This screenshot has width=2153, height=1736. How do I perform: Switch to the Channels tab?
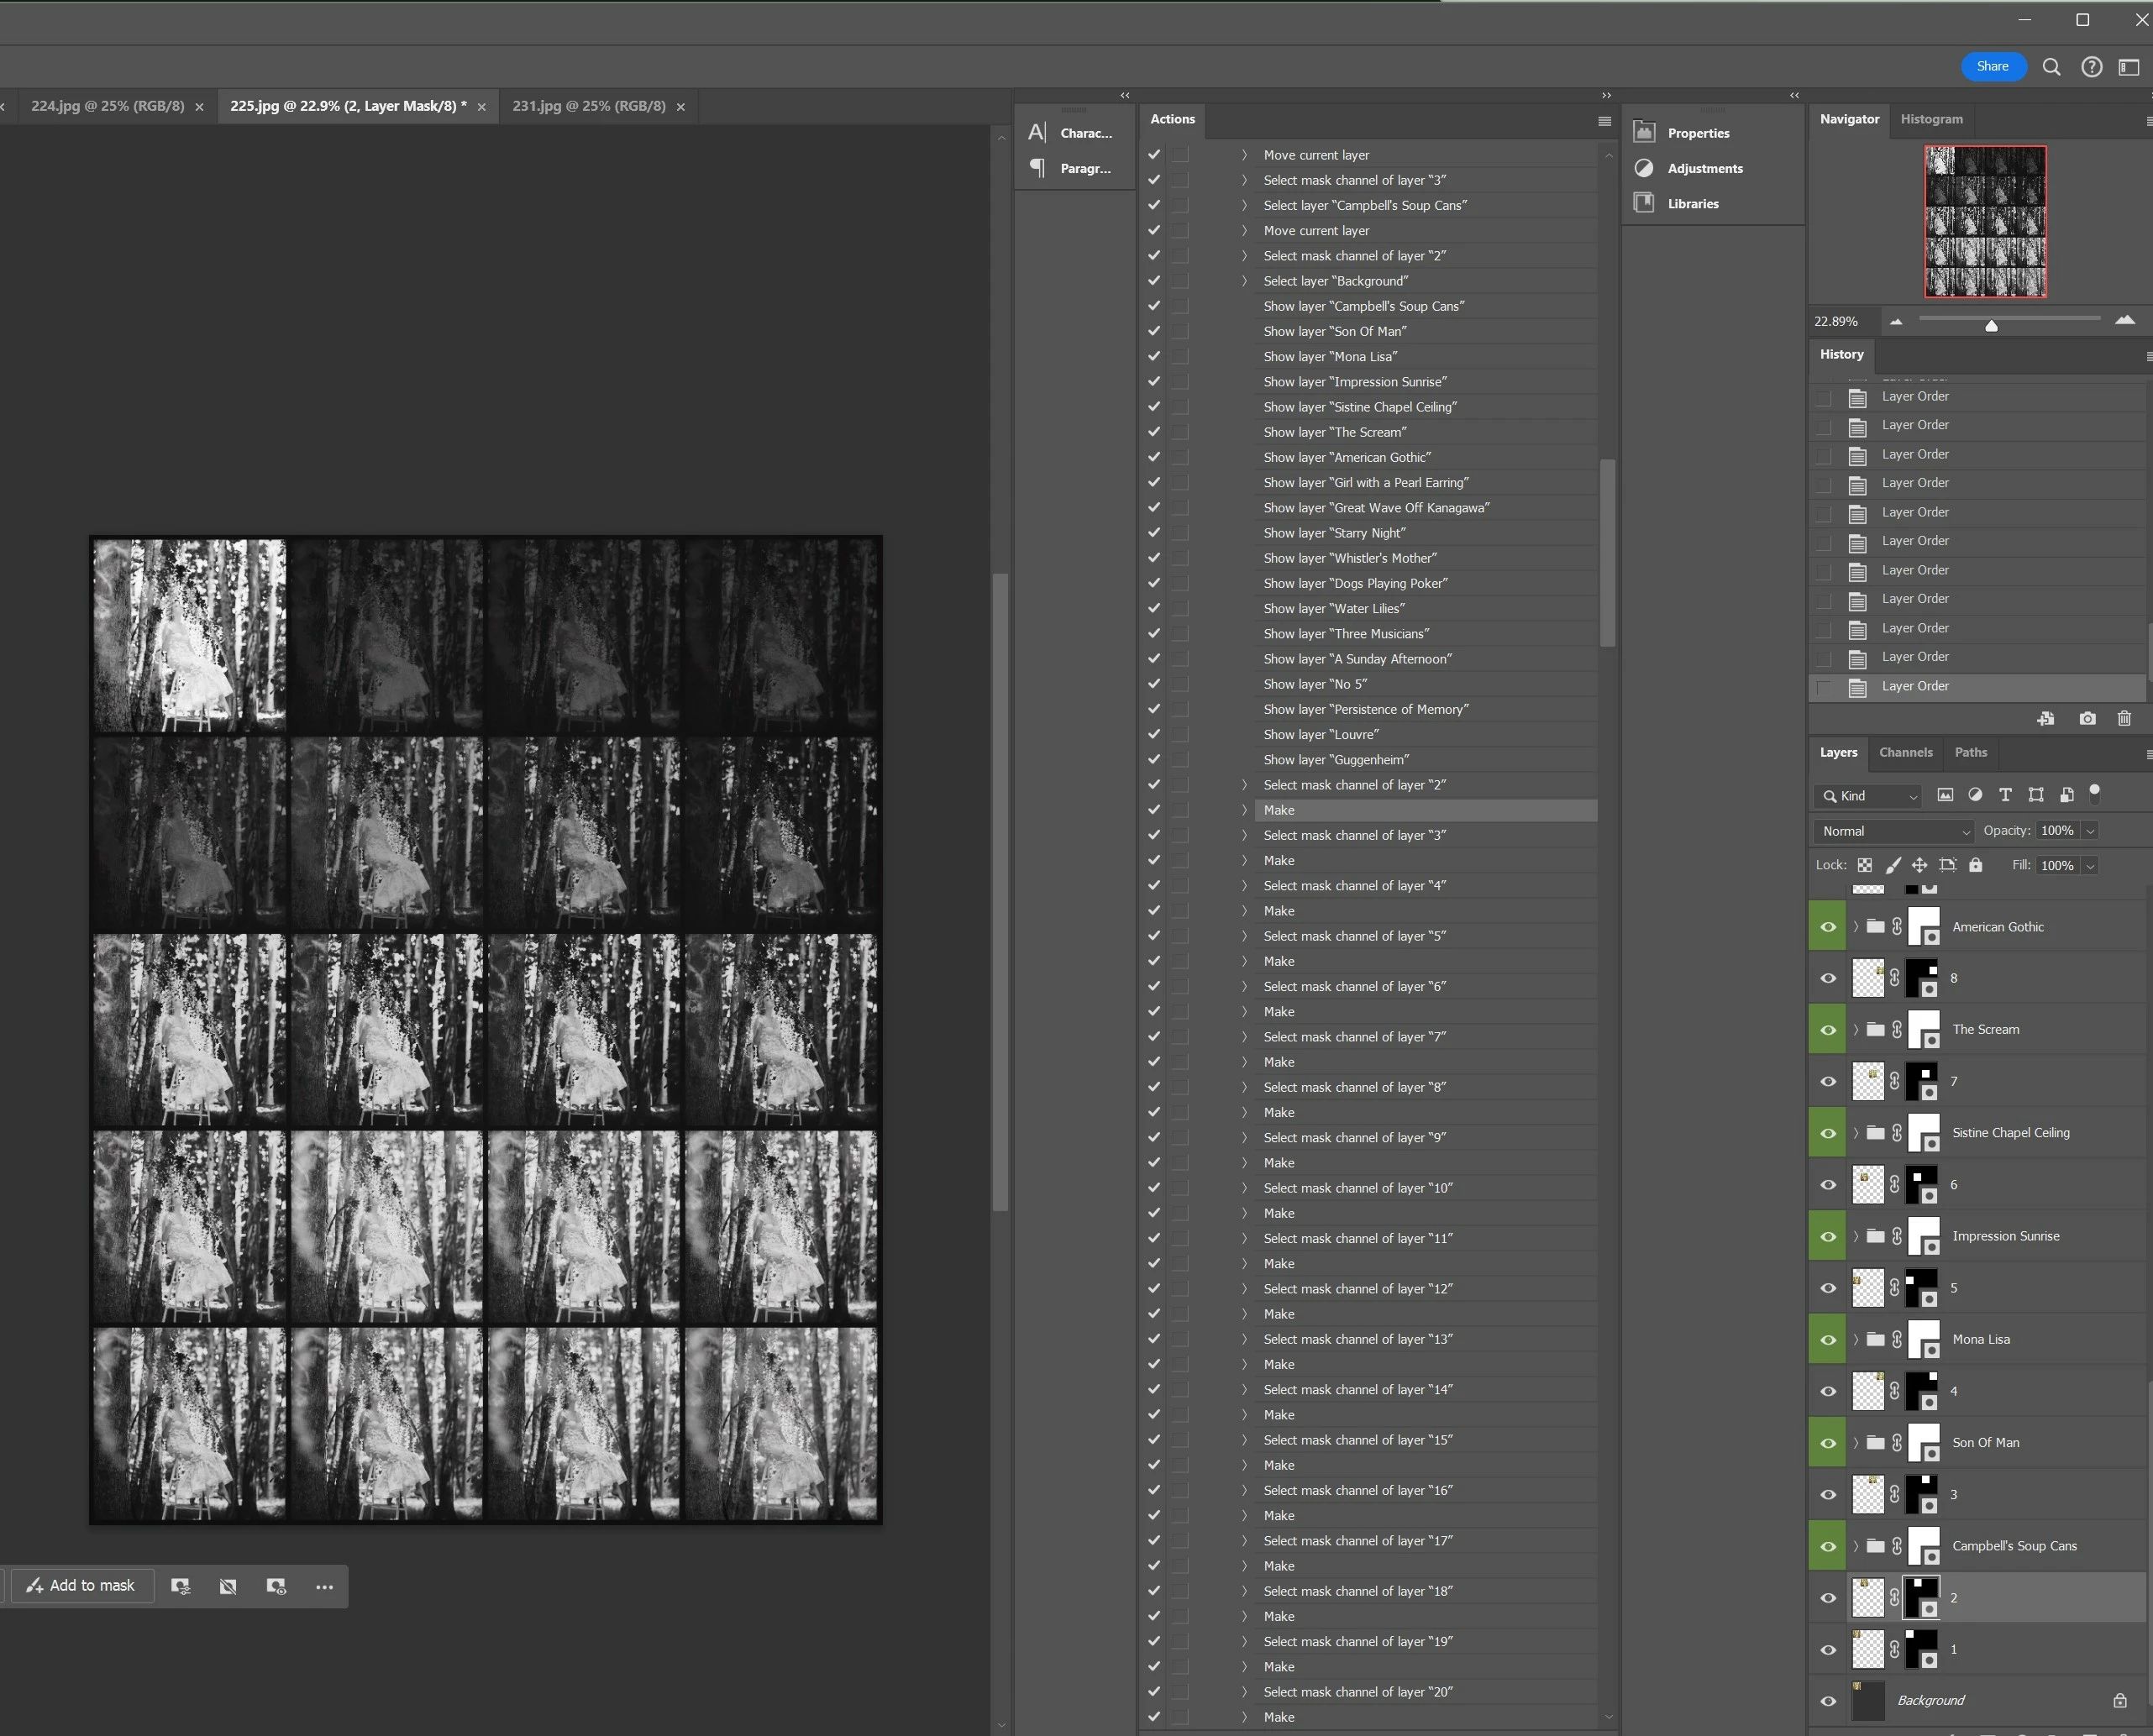pos(1905,752)
